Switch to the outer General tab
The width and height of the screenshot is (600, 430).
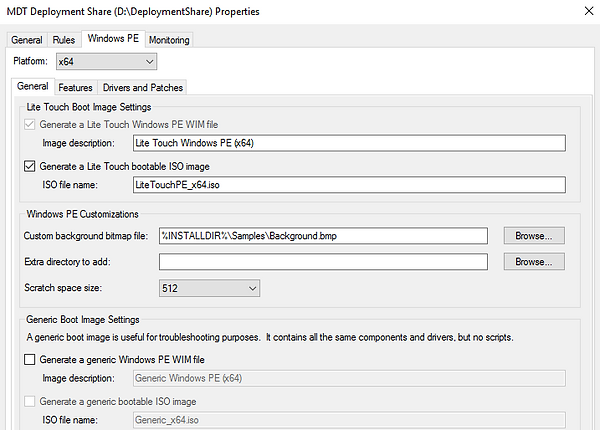[27, 40]
